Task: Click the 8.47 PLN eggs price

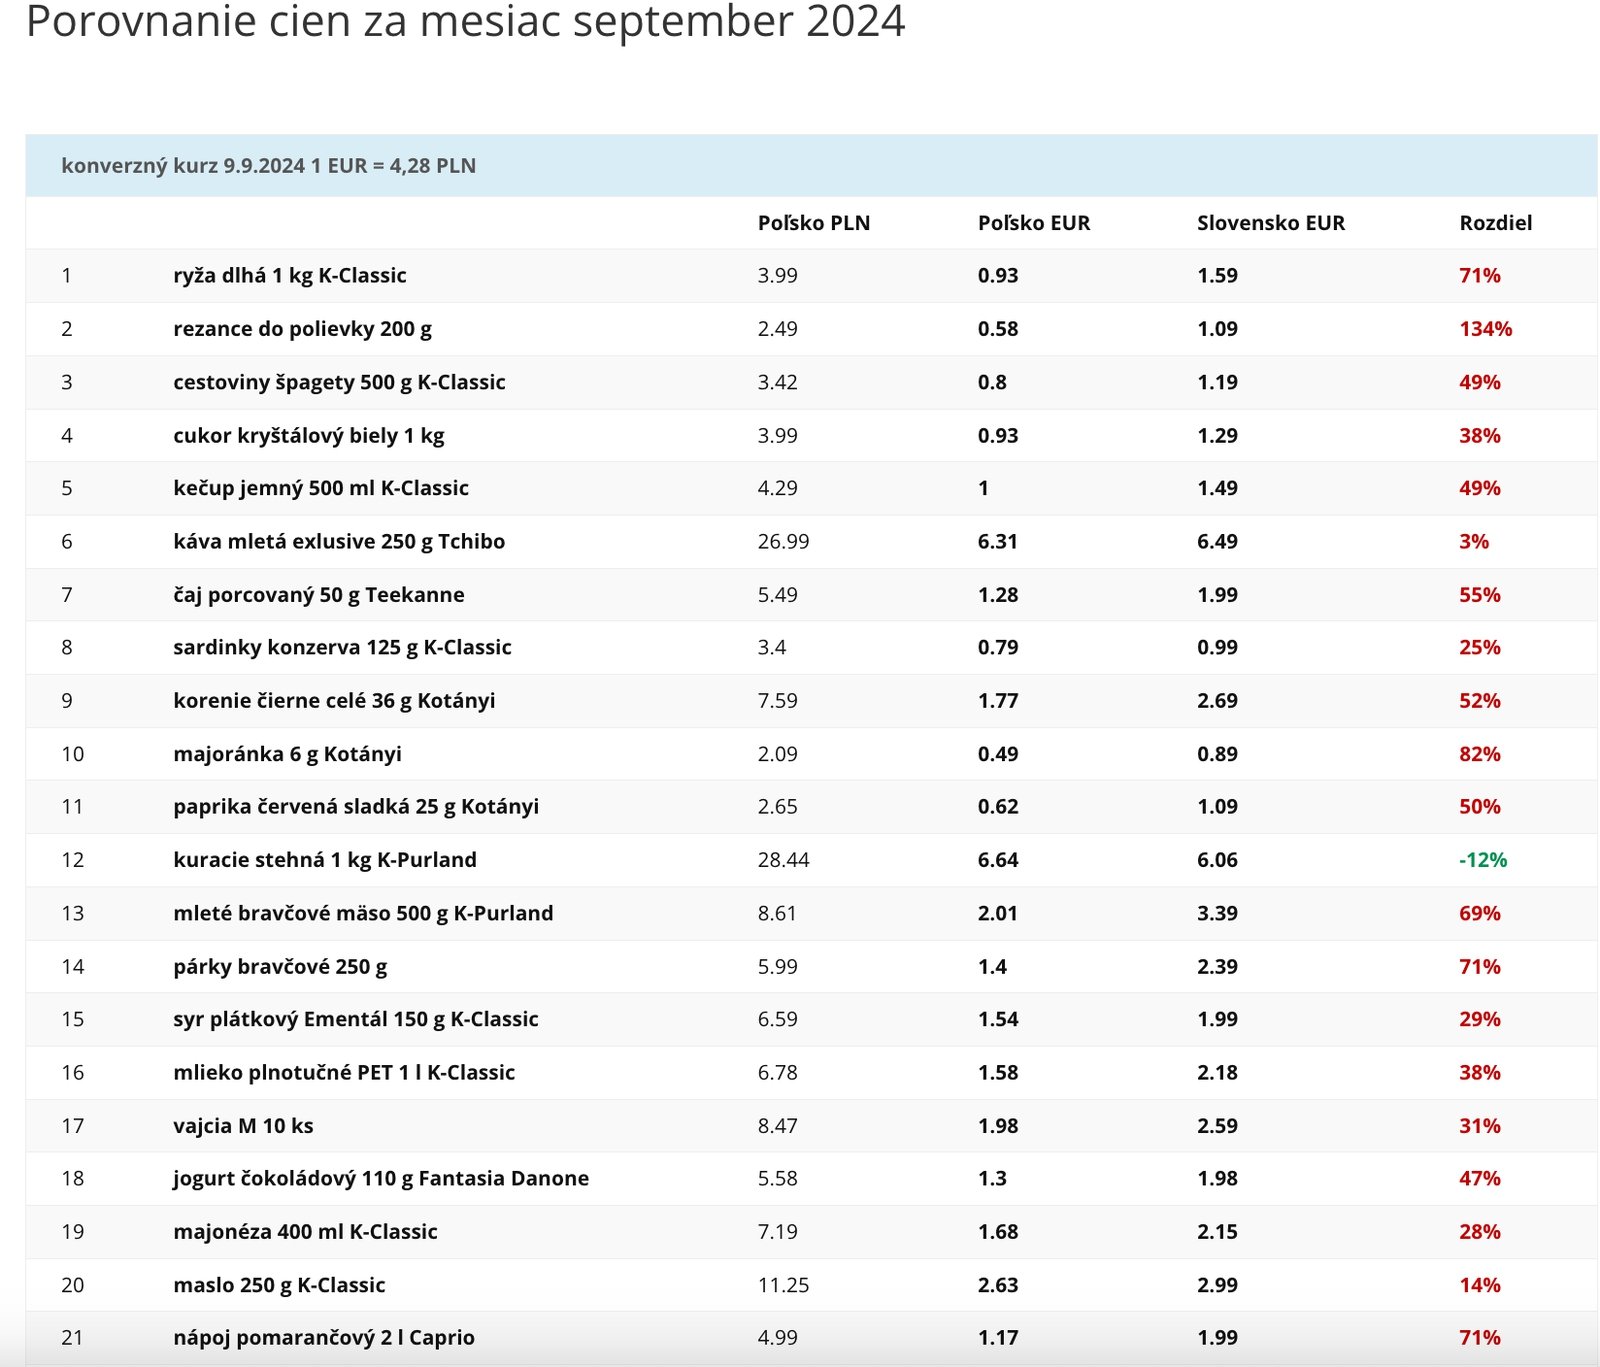Action: pos(778,1126)
